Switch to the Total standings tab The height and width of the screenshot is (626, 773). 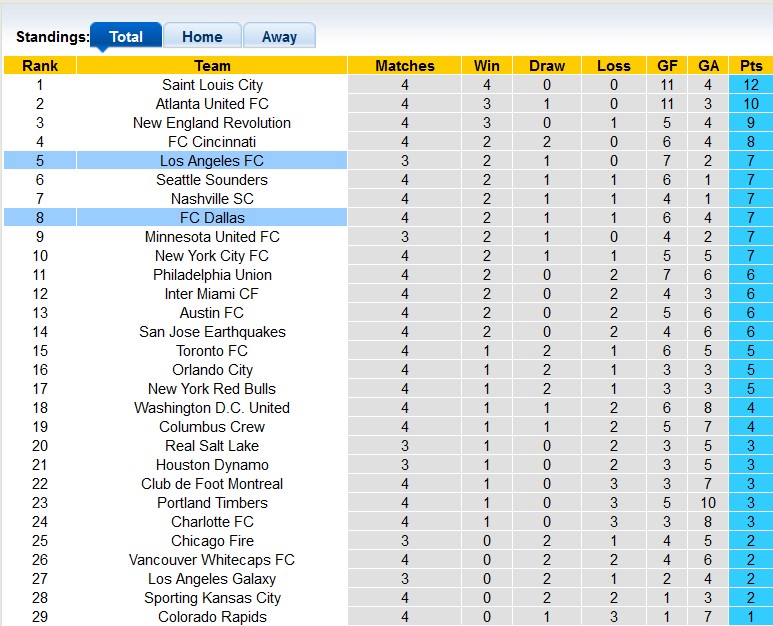126,37
